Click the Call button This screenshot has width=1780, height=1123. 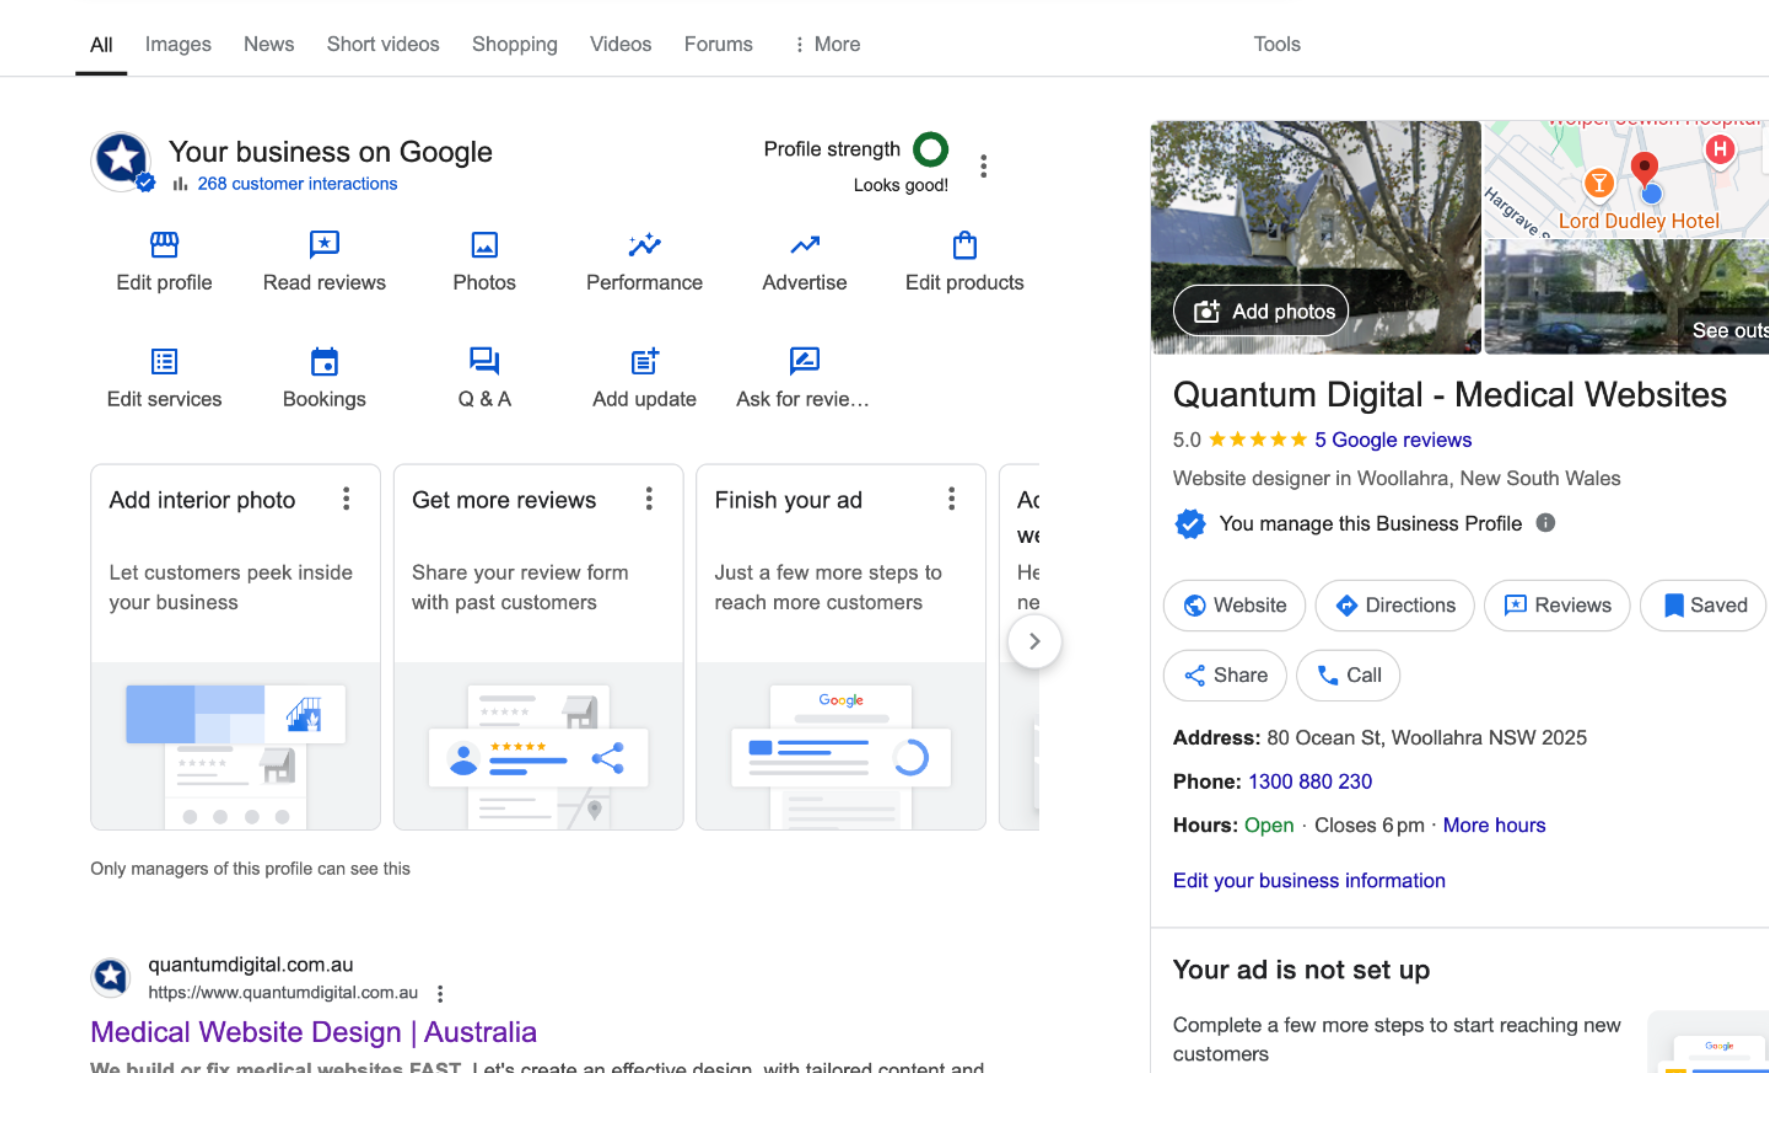pos(1348,675)
